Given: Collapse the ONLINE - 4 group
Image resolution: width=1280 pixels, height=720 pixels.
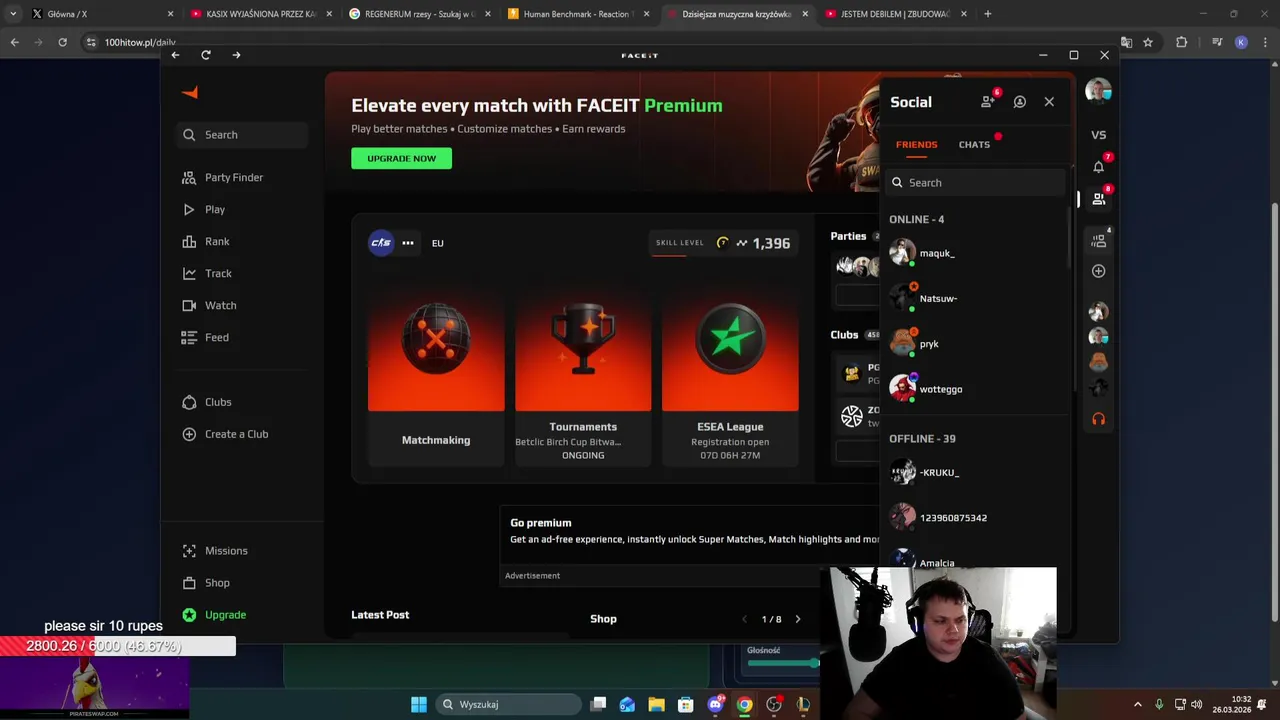Looking at the screenshot, I should pos(916,219).
